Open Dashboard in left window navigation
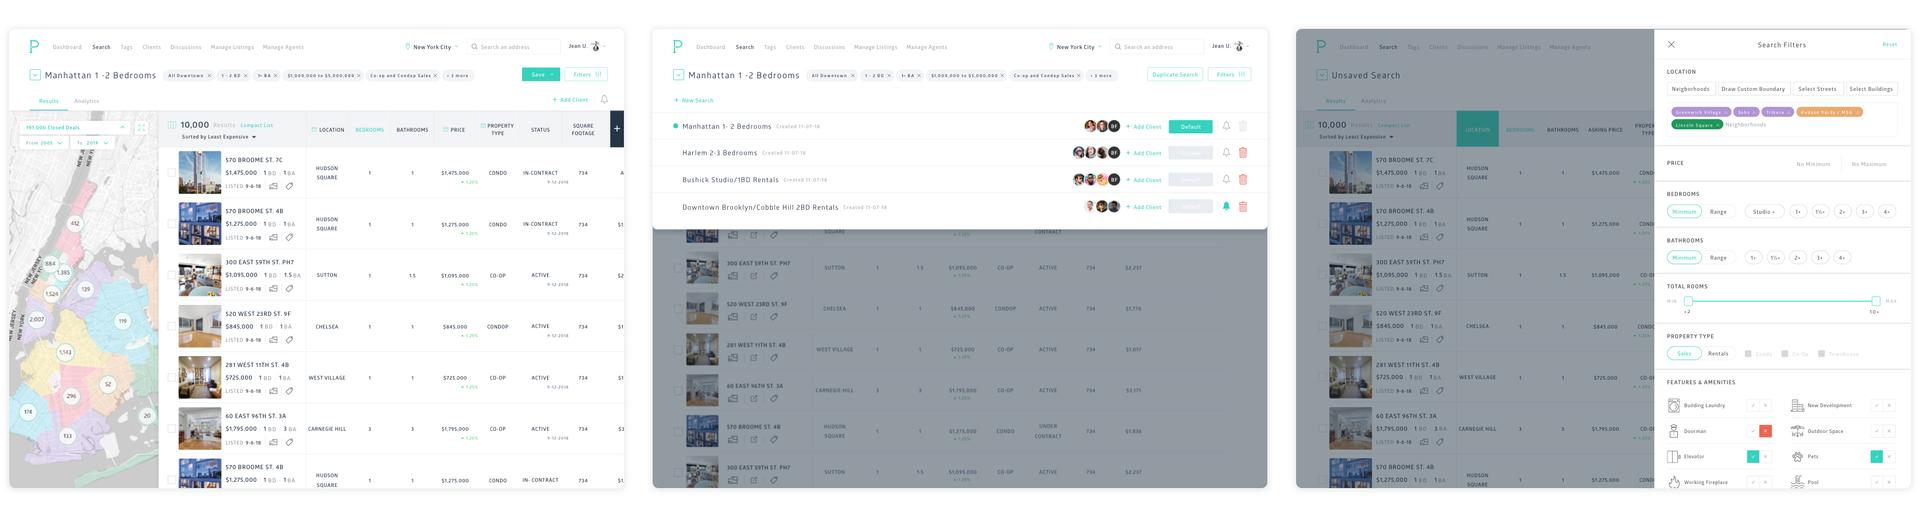The image size is (1920, 509). coord(67,47)
